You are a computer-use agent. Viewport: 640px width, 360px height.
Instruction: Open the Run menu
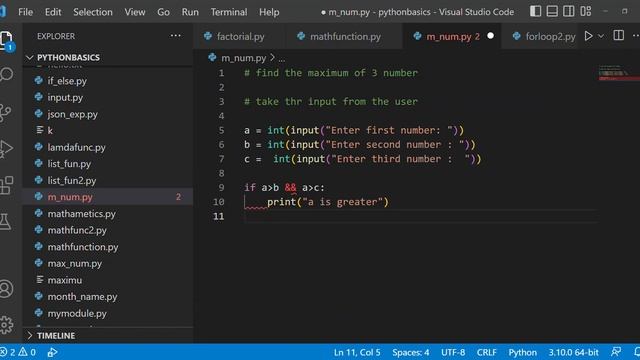pos(190,12)
